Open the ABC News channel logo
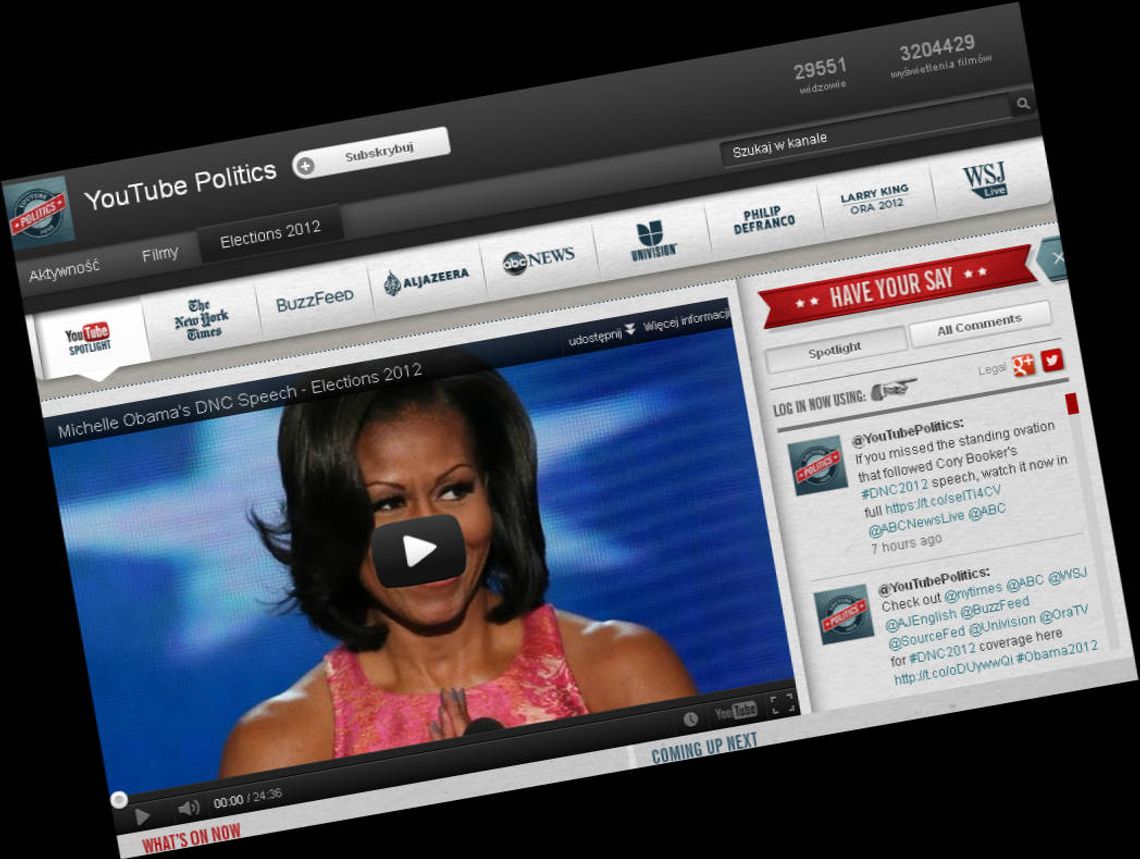This screenshot has height=859, width=1140. 539,259
